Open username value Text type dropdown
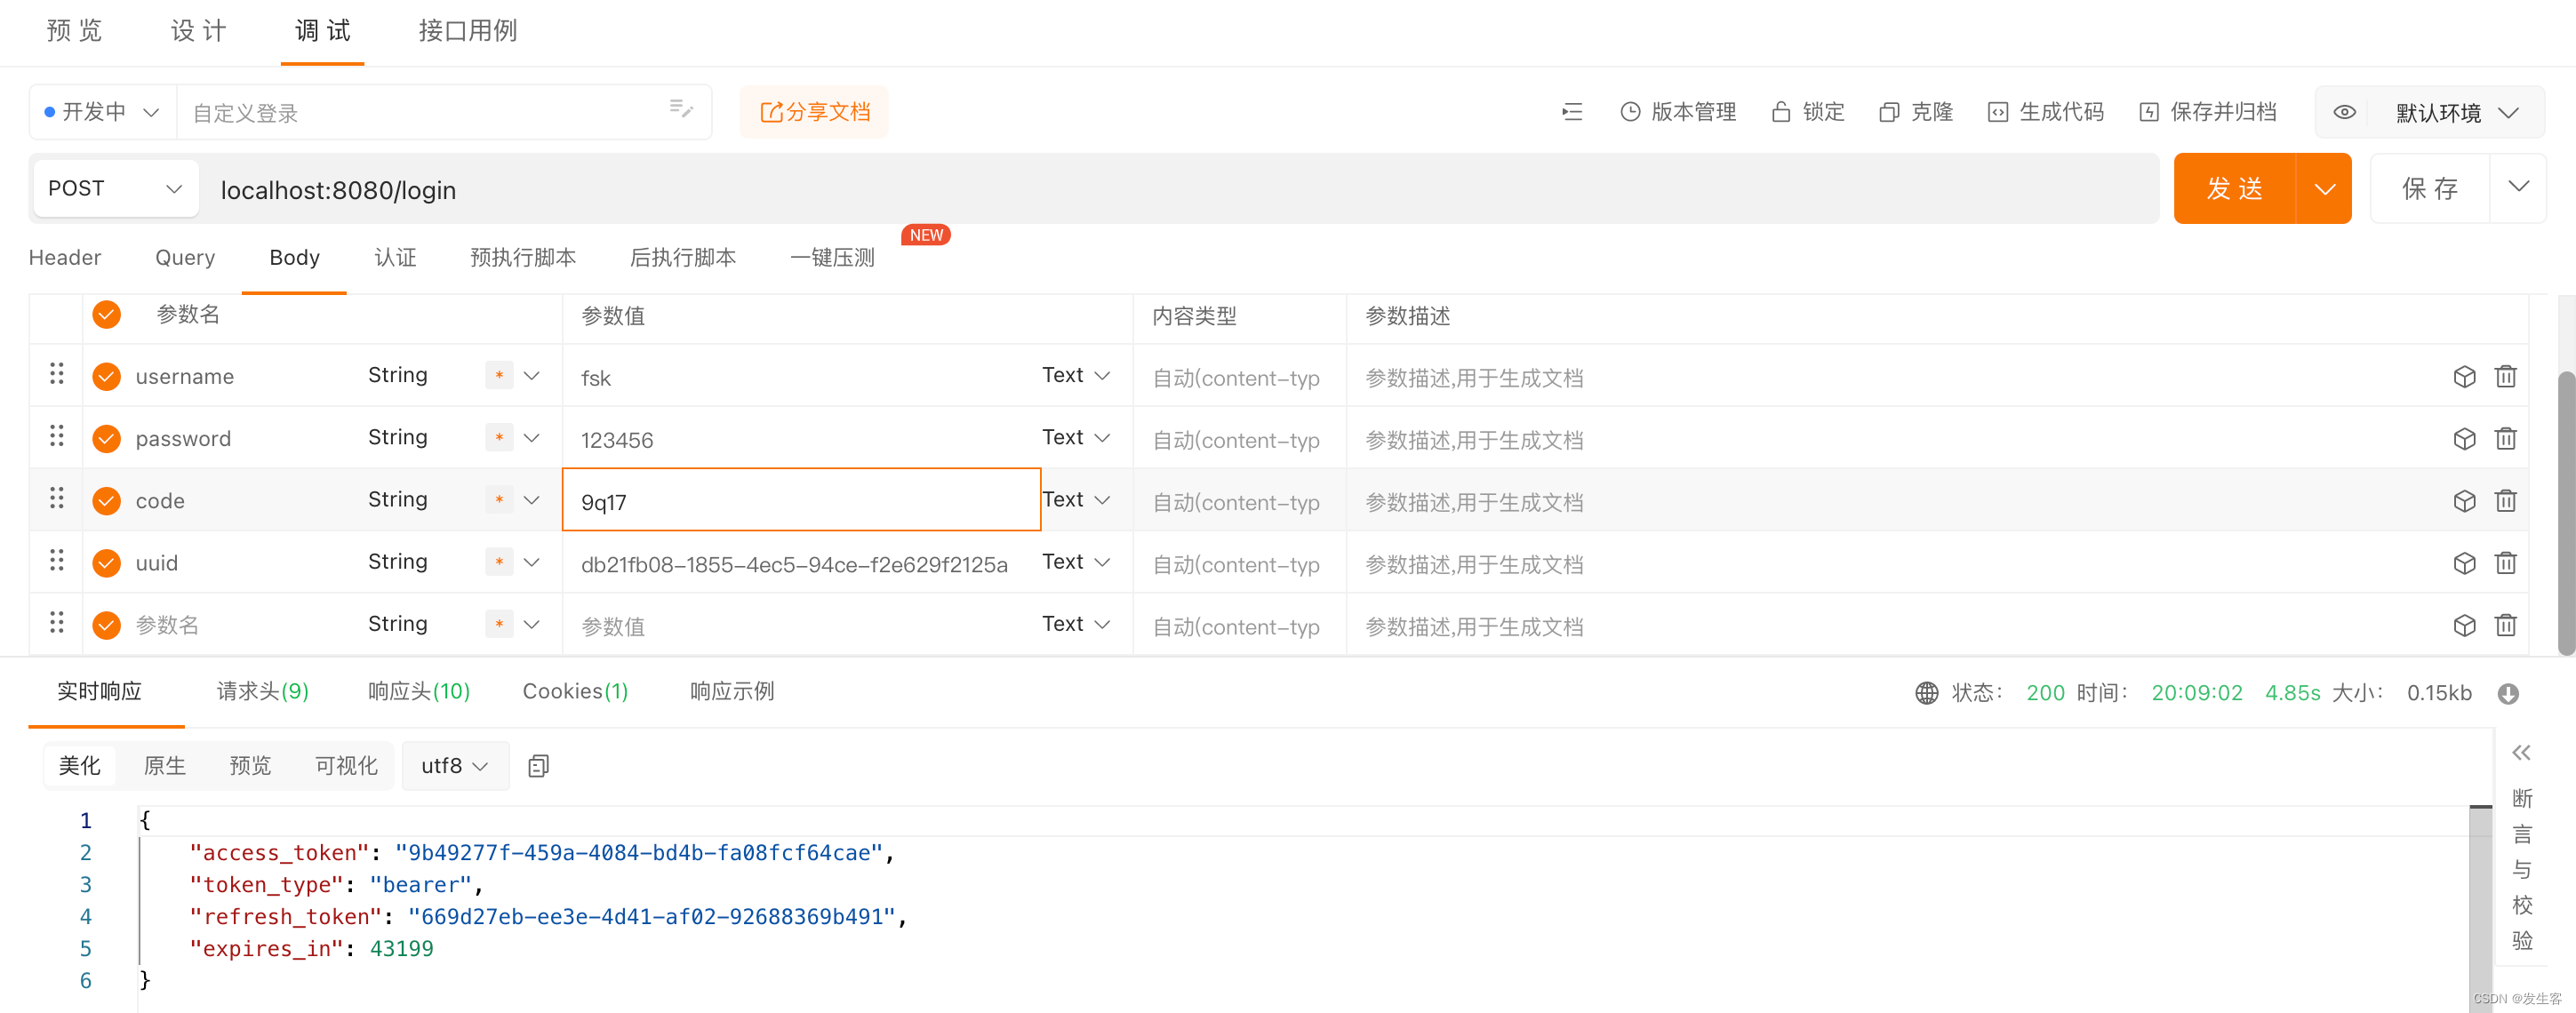The image size is (2576, 1013). (1076, 375)
